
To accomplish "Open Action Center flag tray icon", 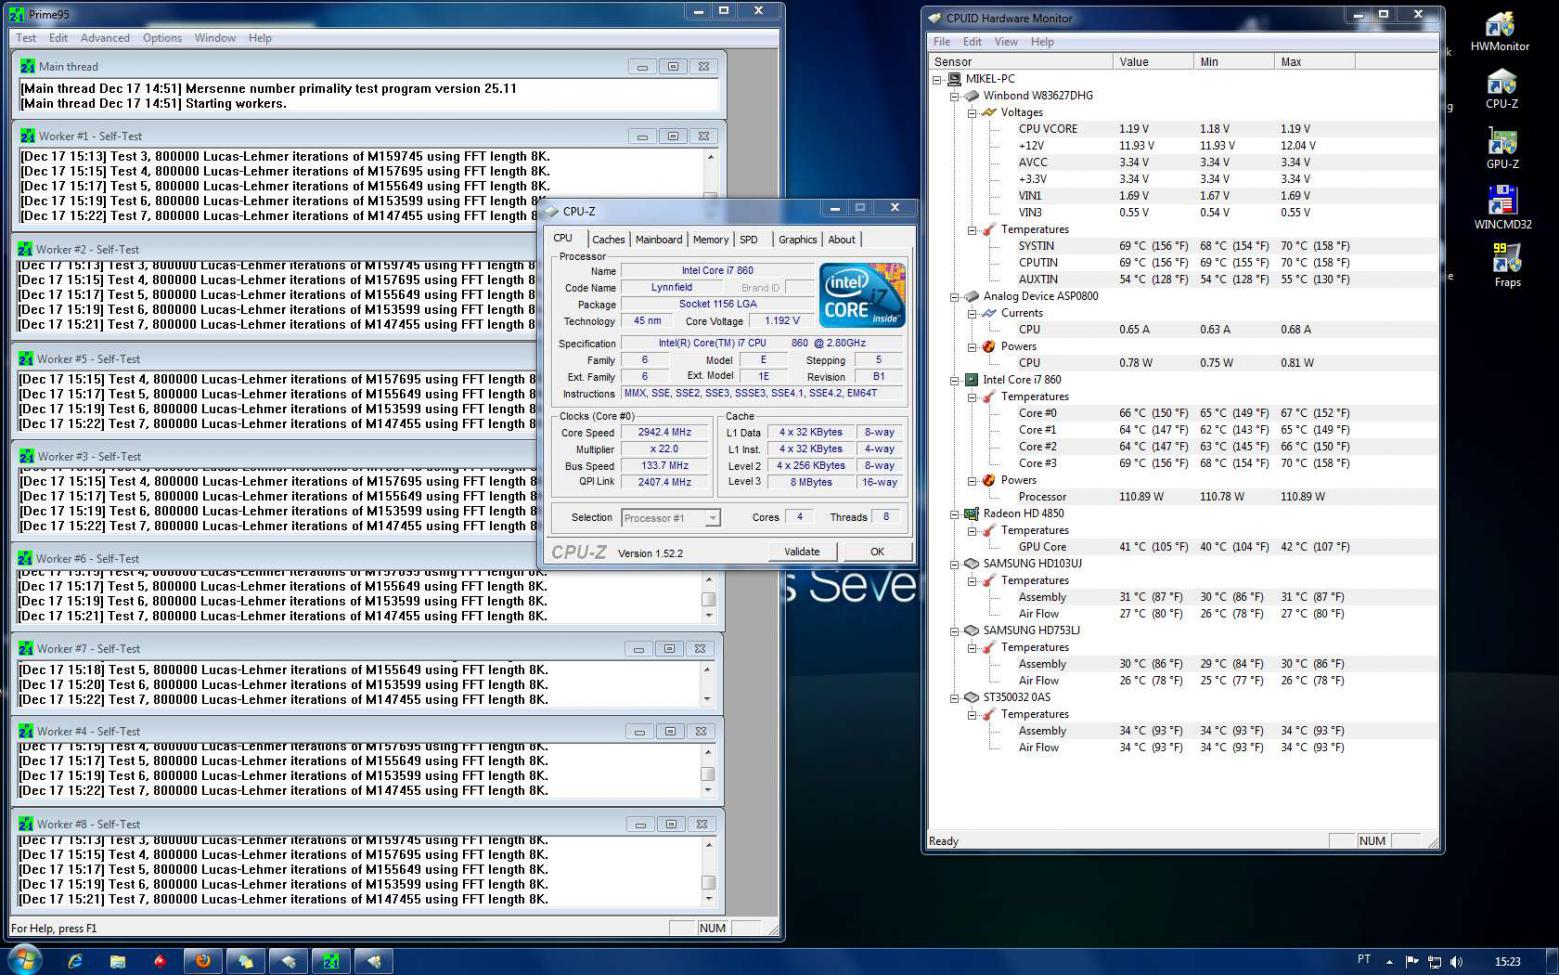I will pyautogui.click(x=1412, y=962).
